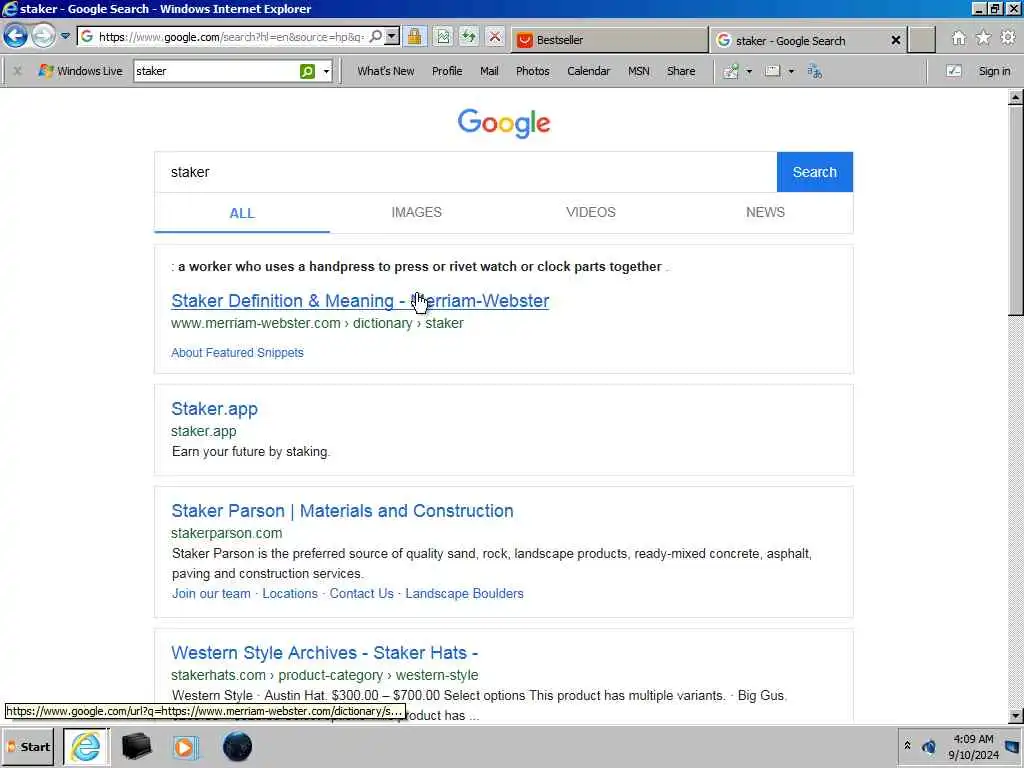
Task: Open Staker Parson Materials and Construction link
Action: click(342, 511)
